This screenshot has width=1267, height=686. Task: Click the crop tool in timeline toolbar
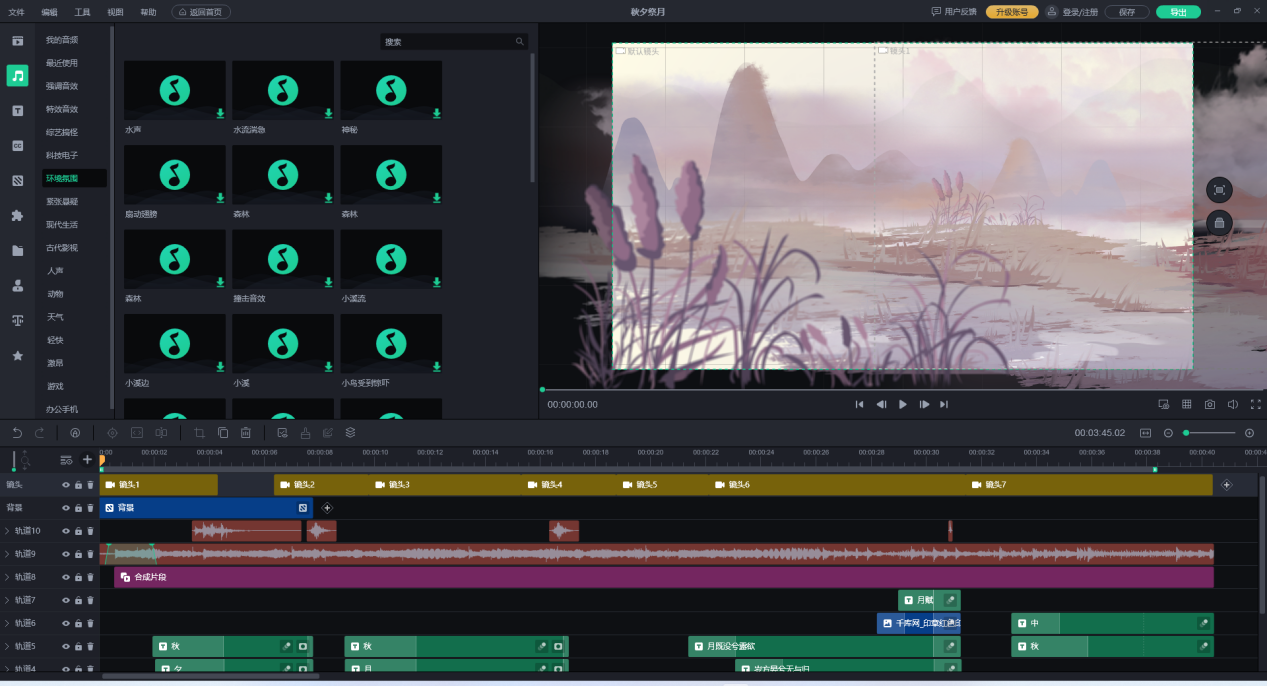pos(199,433)
